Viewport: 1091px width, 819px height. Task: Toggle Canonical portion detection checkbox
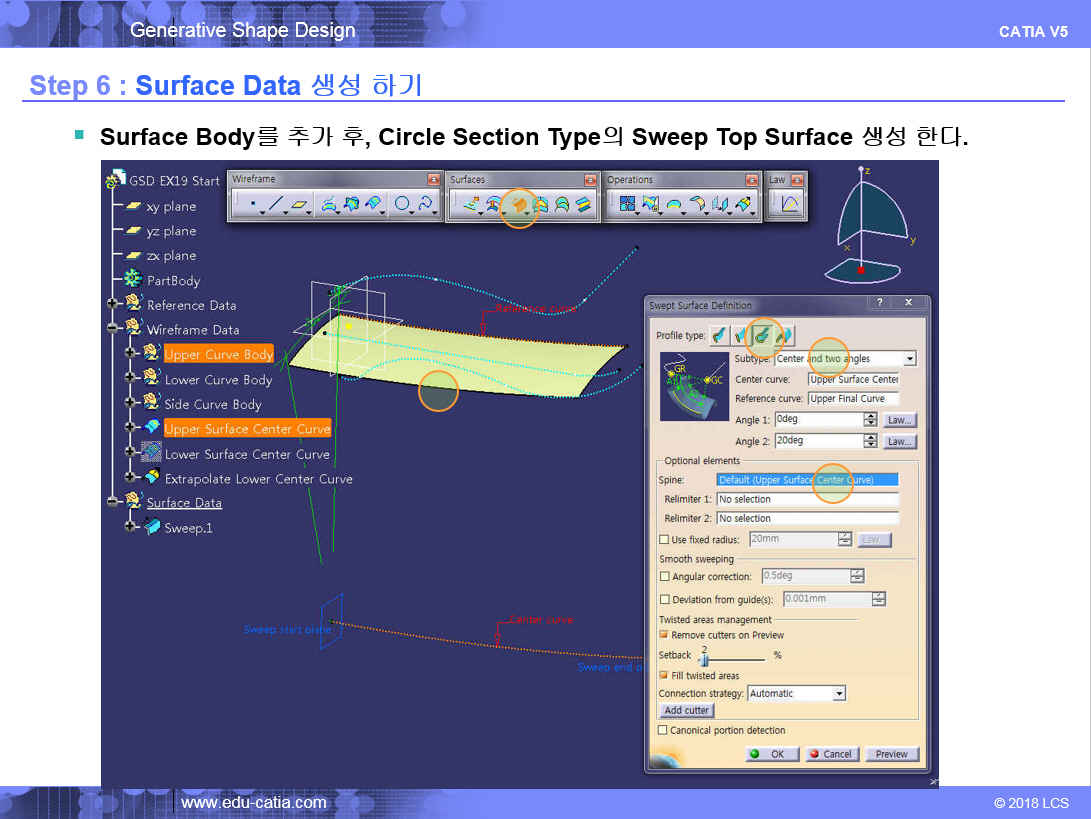click(663, 731)
